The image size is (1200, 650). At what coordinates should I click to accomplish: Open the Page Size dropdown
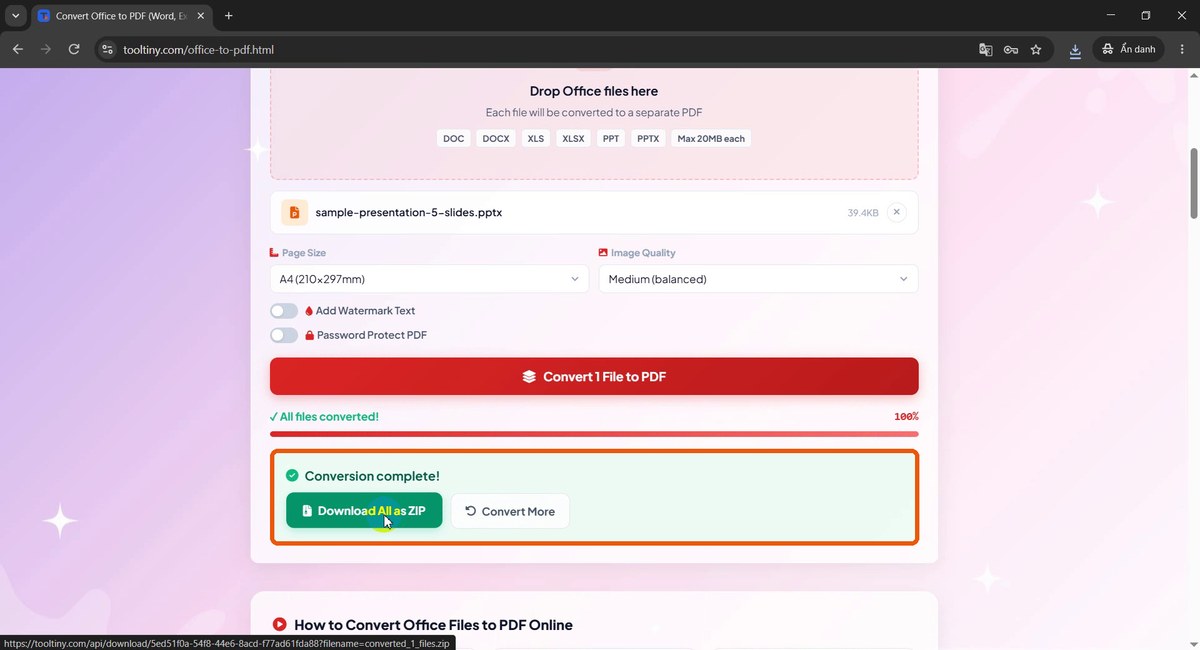pos(429,279)
